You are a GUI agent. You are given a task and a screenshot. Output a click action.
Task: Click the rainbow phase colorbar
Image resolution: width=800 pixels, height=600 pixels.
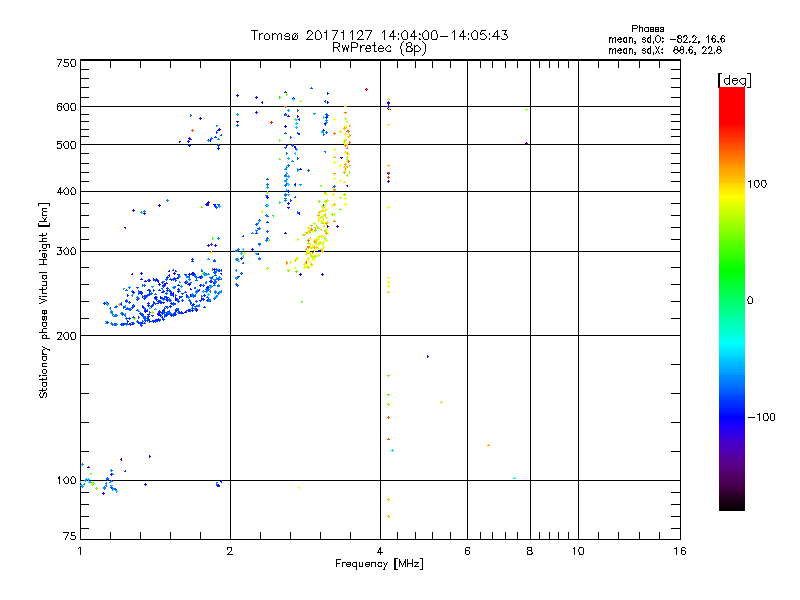click(x=732, y=298)
